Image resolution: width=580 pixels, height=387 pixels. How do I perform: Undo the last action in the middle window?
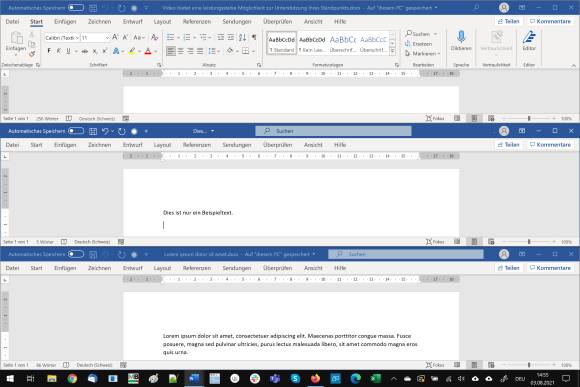click(x=105, y=131)
